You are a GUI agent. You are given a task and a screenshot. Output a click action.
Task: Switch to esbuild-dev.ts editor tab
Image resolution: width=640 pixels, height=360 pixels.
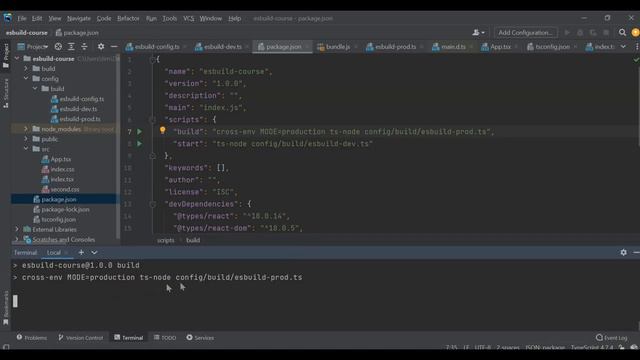222,47
